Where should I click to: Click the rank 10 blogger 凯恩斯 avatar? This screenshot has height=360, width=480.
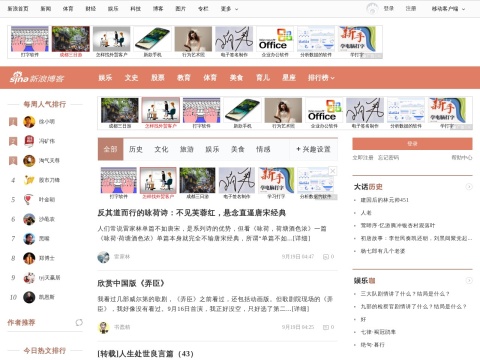point(29,297)
